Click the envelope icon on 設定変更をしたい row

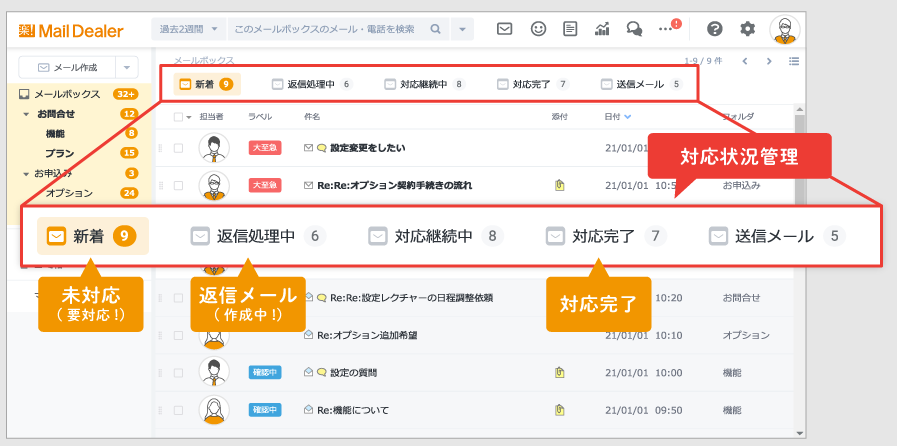(308, 148)
